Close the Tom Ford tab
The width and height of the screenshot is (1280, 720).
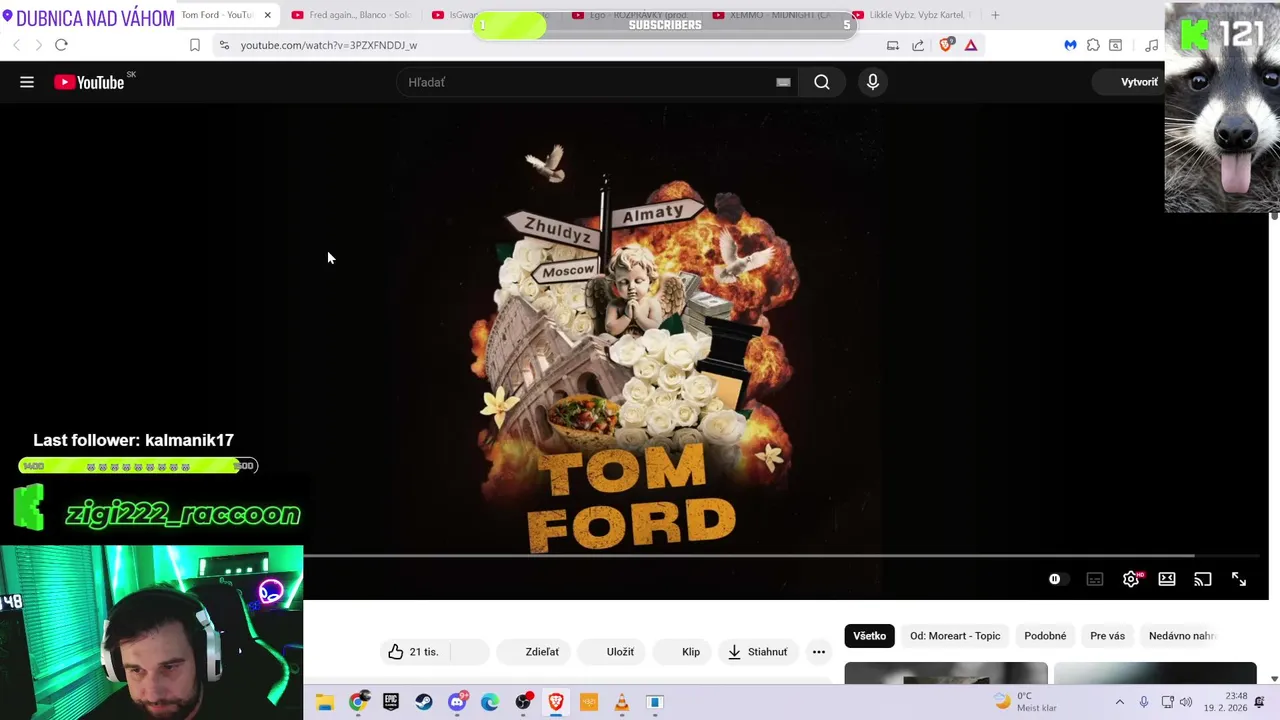[x=267, y=15]
